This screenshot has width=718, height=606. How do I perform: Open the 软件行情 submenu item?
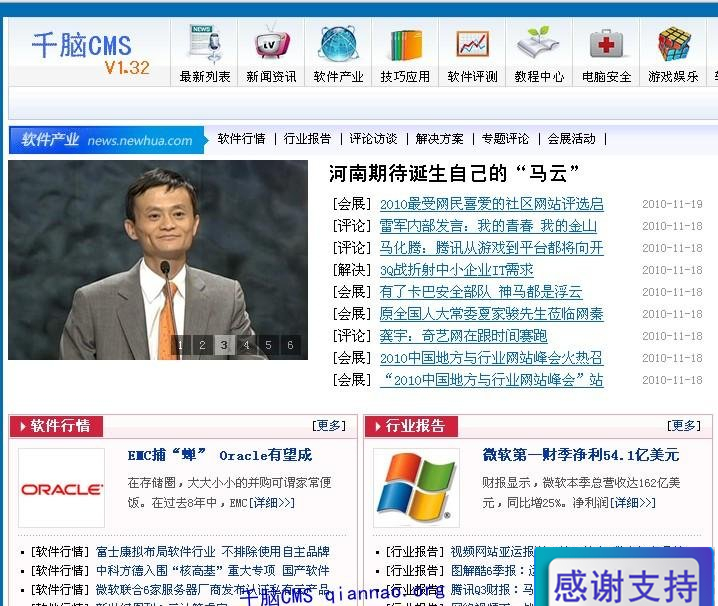241,139
